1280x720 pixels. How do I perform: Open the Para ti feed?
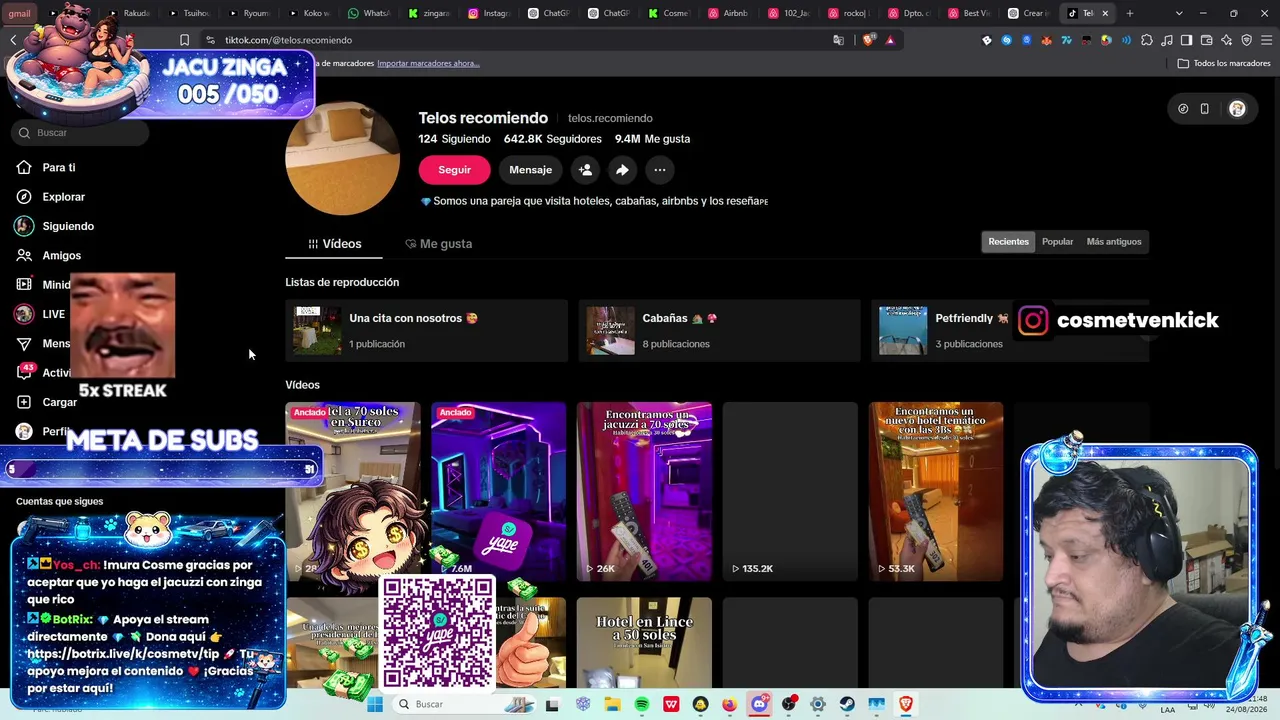(58, 167)
